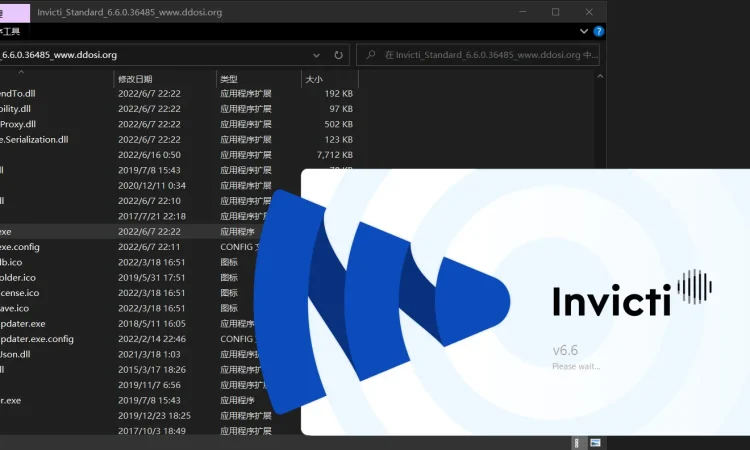Sort by the 修改日期 column header
Viewport: 750px width, 450px height.
click(135, 79)
